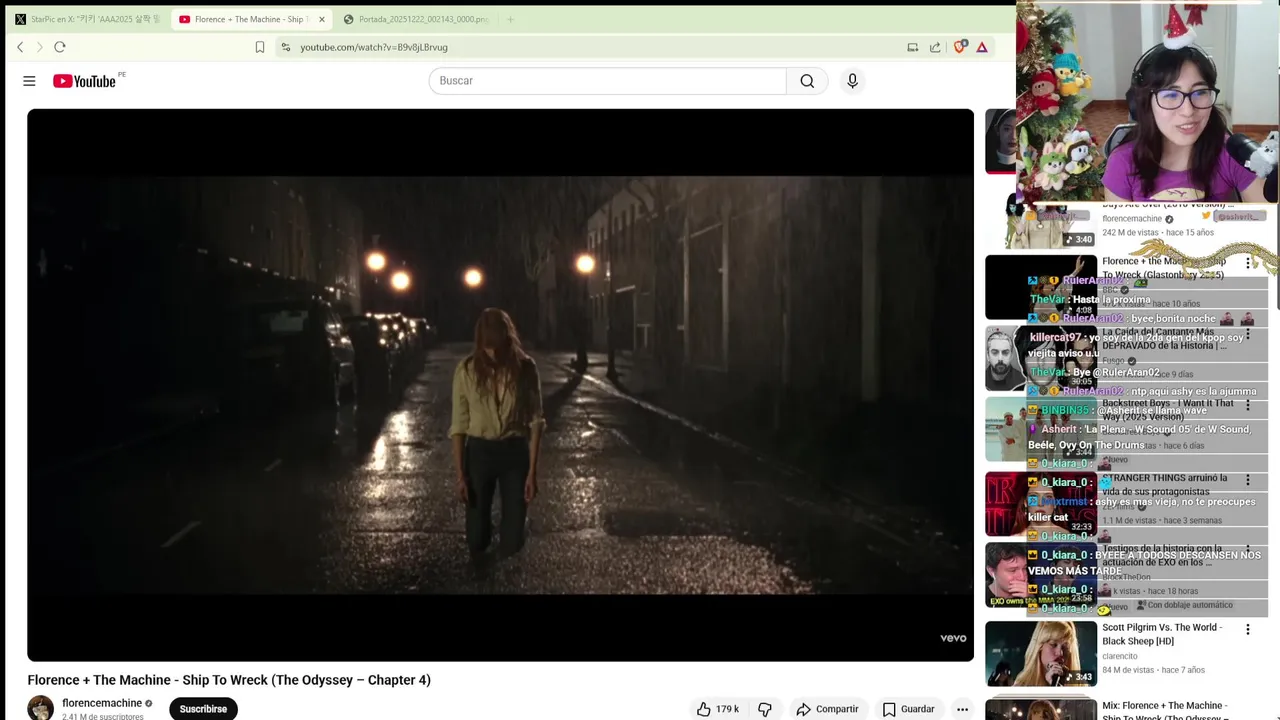Open the YouTube hamburger guide menu
The width and height of the screenshot is (1280, 720).
coord(29,81)
